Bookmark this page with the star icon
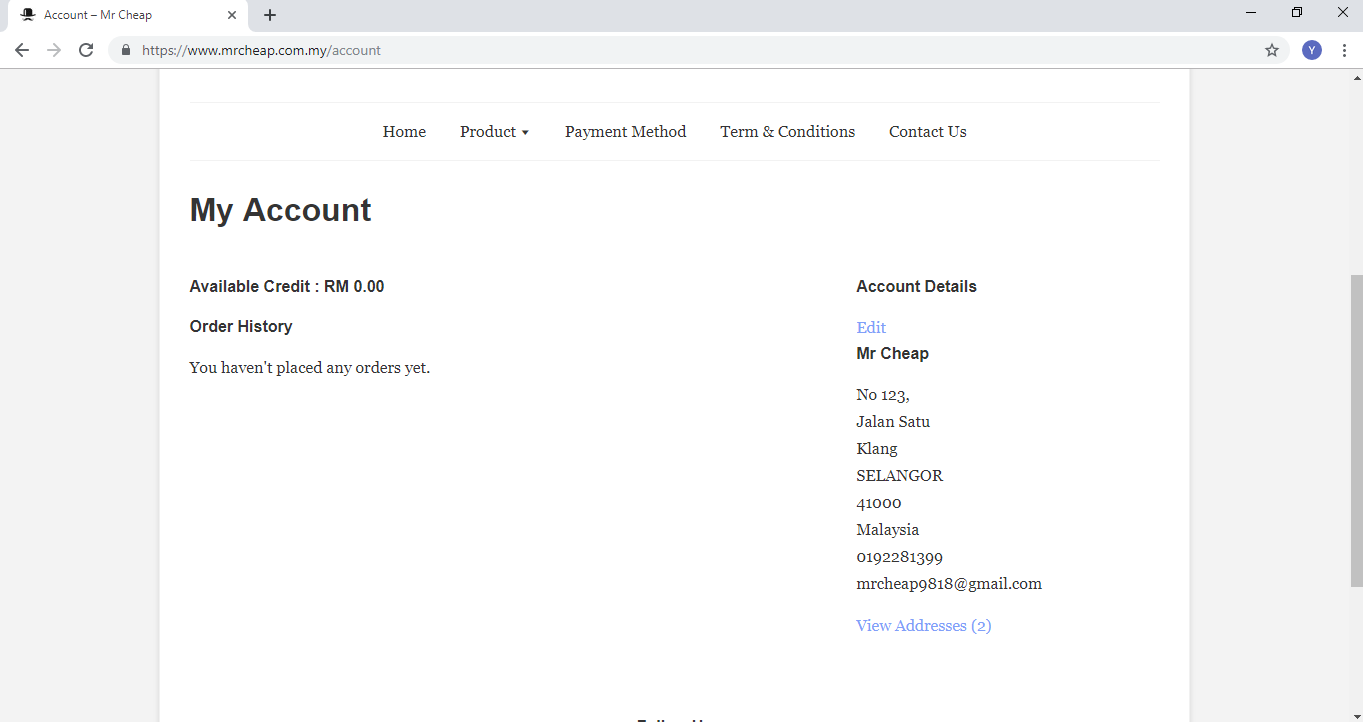 [1272, 50]
